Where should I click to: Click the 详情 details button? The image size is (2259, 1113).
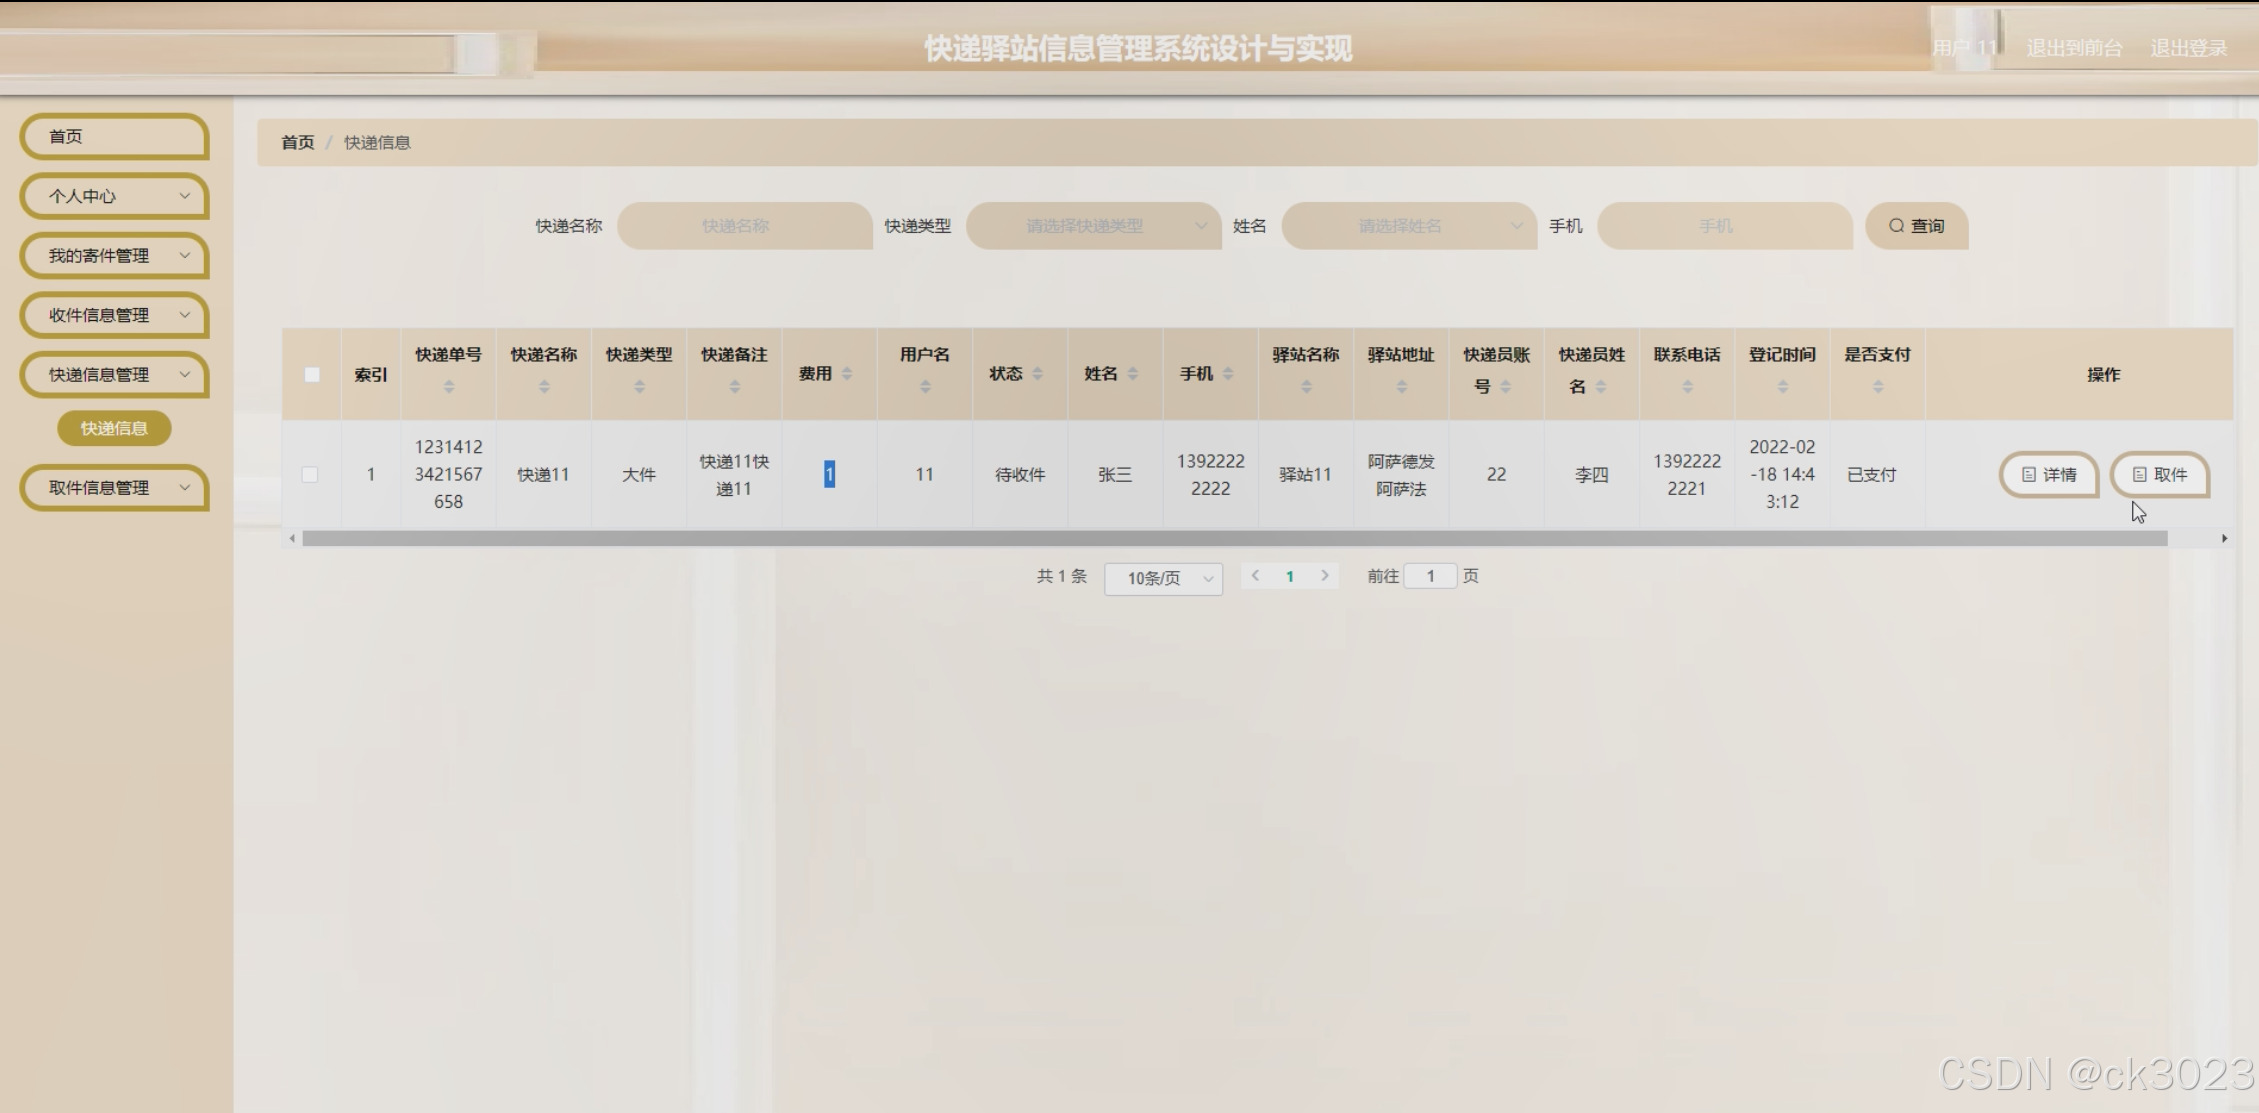[x=2048, y=475]
